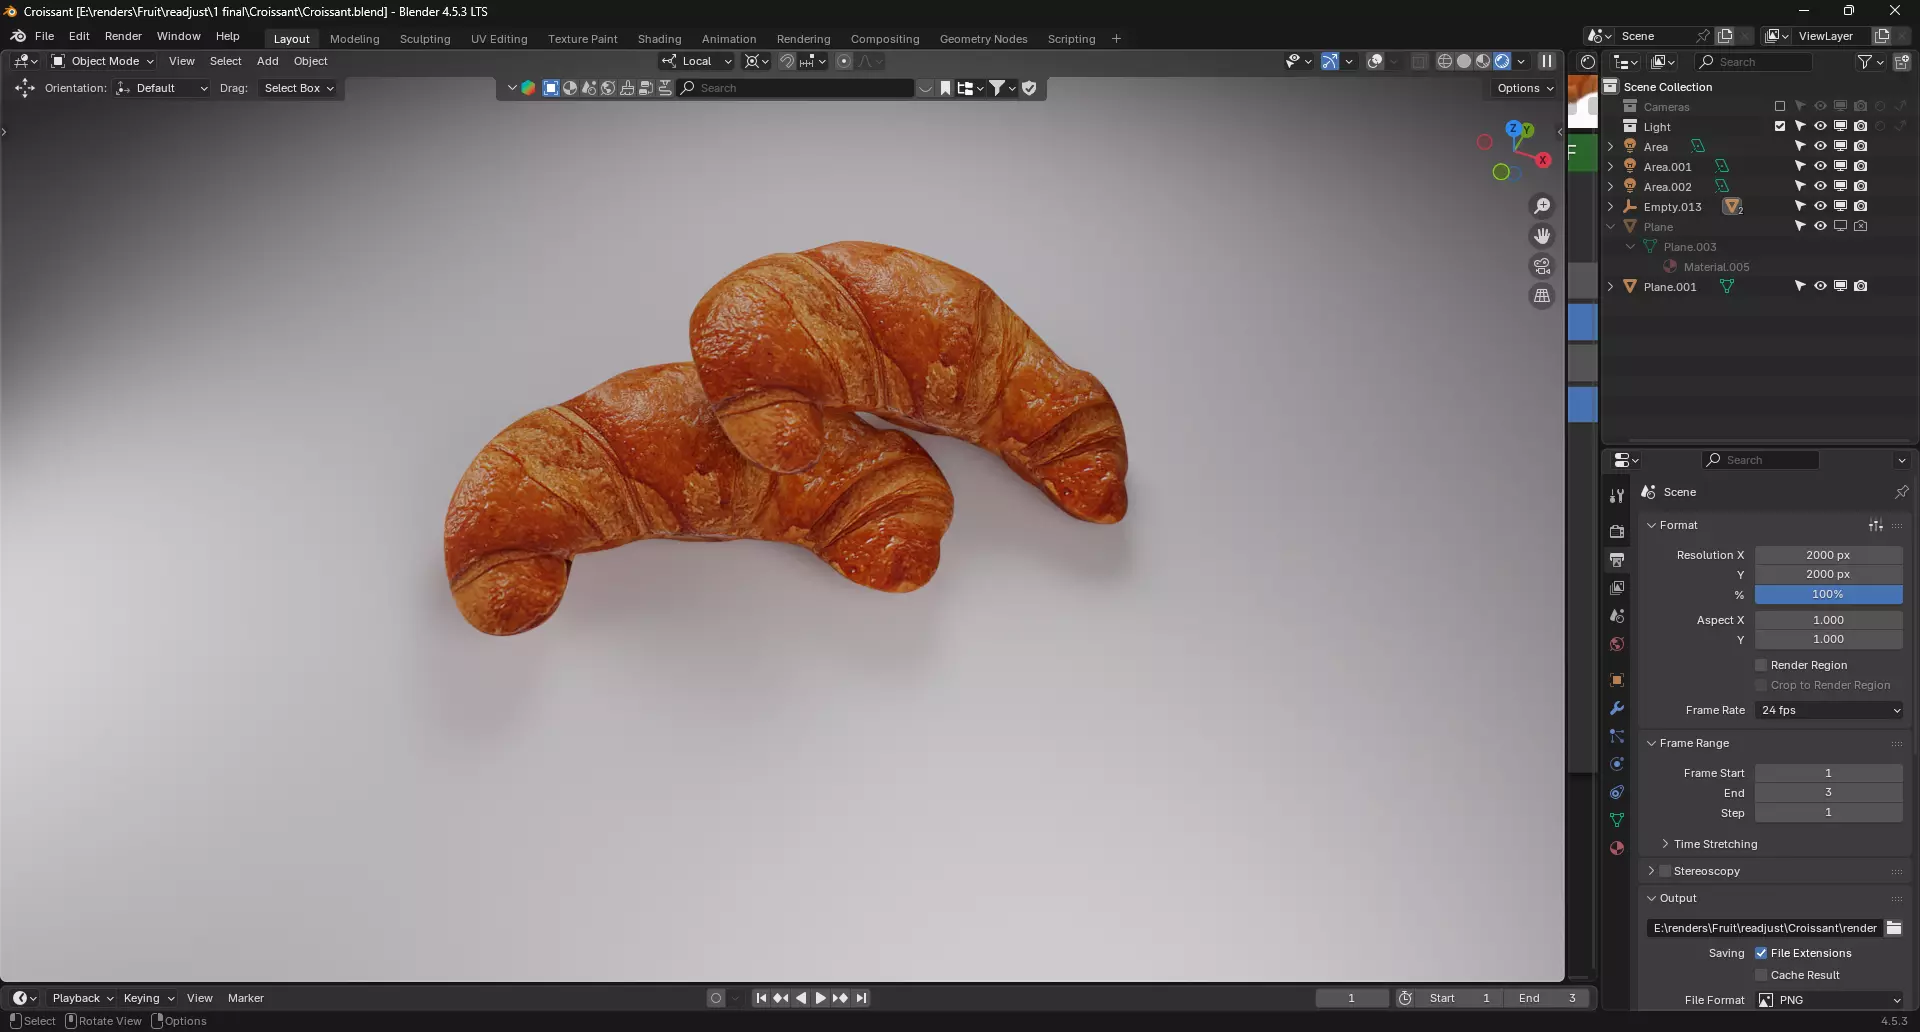The image size is (1920, 1032).
Task: Open the World properties tab
Action: 1617,644
